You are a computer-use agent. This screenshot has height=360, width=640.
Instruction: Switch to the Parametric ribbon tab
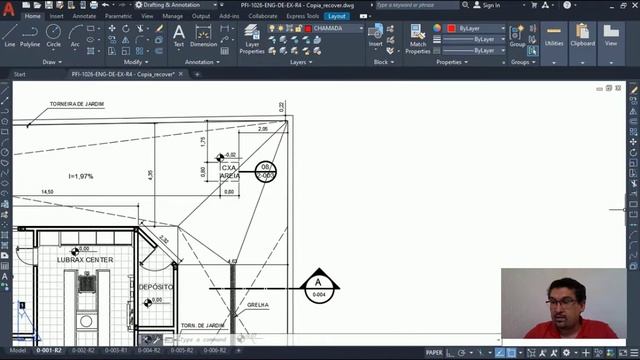click(x=118, y=16)
